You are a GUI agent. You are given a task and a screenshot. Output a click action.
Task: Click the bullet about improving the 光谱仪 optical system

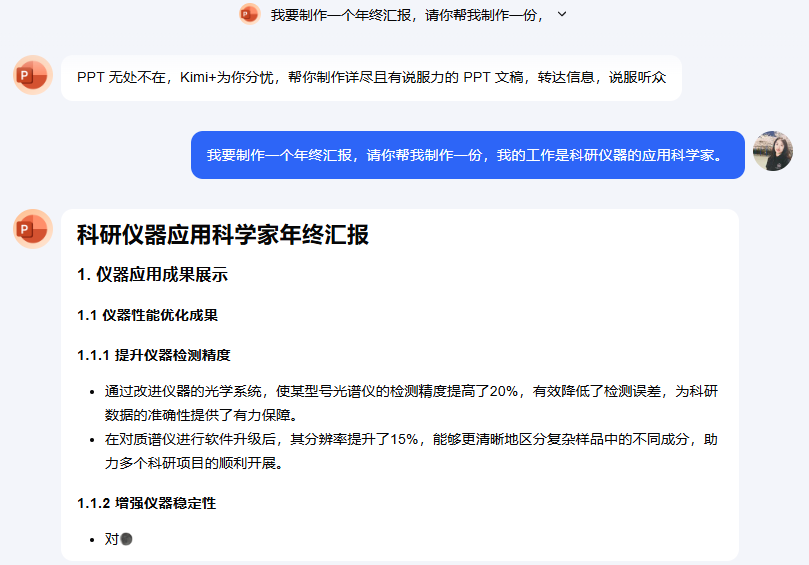(410, 402)
